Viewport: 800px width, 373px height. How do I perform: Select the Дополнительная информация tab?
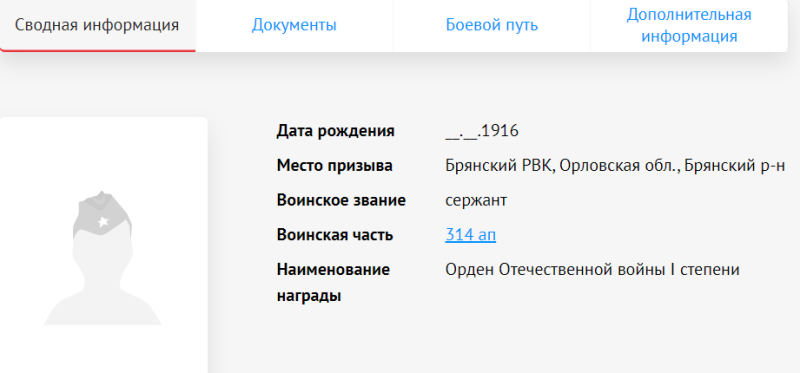point(689,26)
